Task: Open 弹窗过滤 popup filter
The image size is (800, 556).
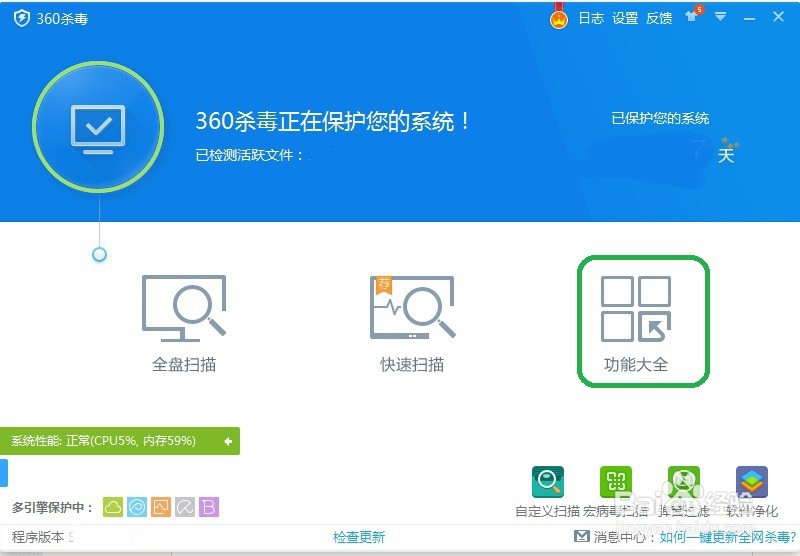Action: (684, 492)
